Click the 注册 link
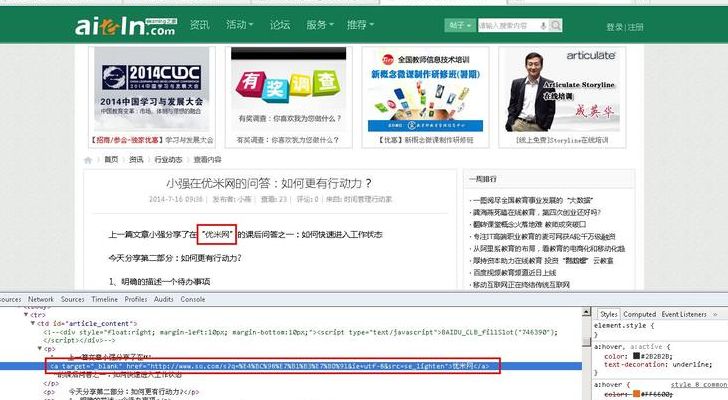Screen dimensions: 728x400 (x=635, y=27)
